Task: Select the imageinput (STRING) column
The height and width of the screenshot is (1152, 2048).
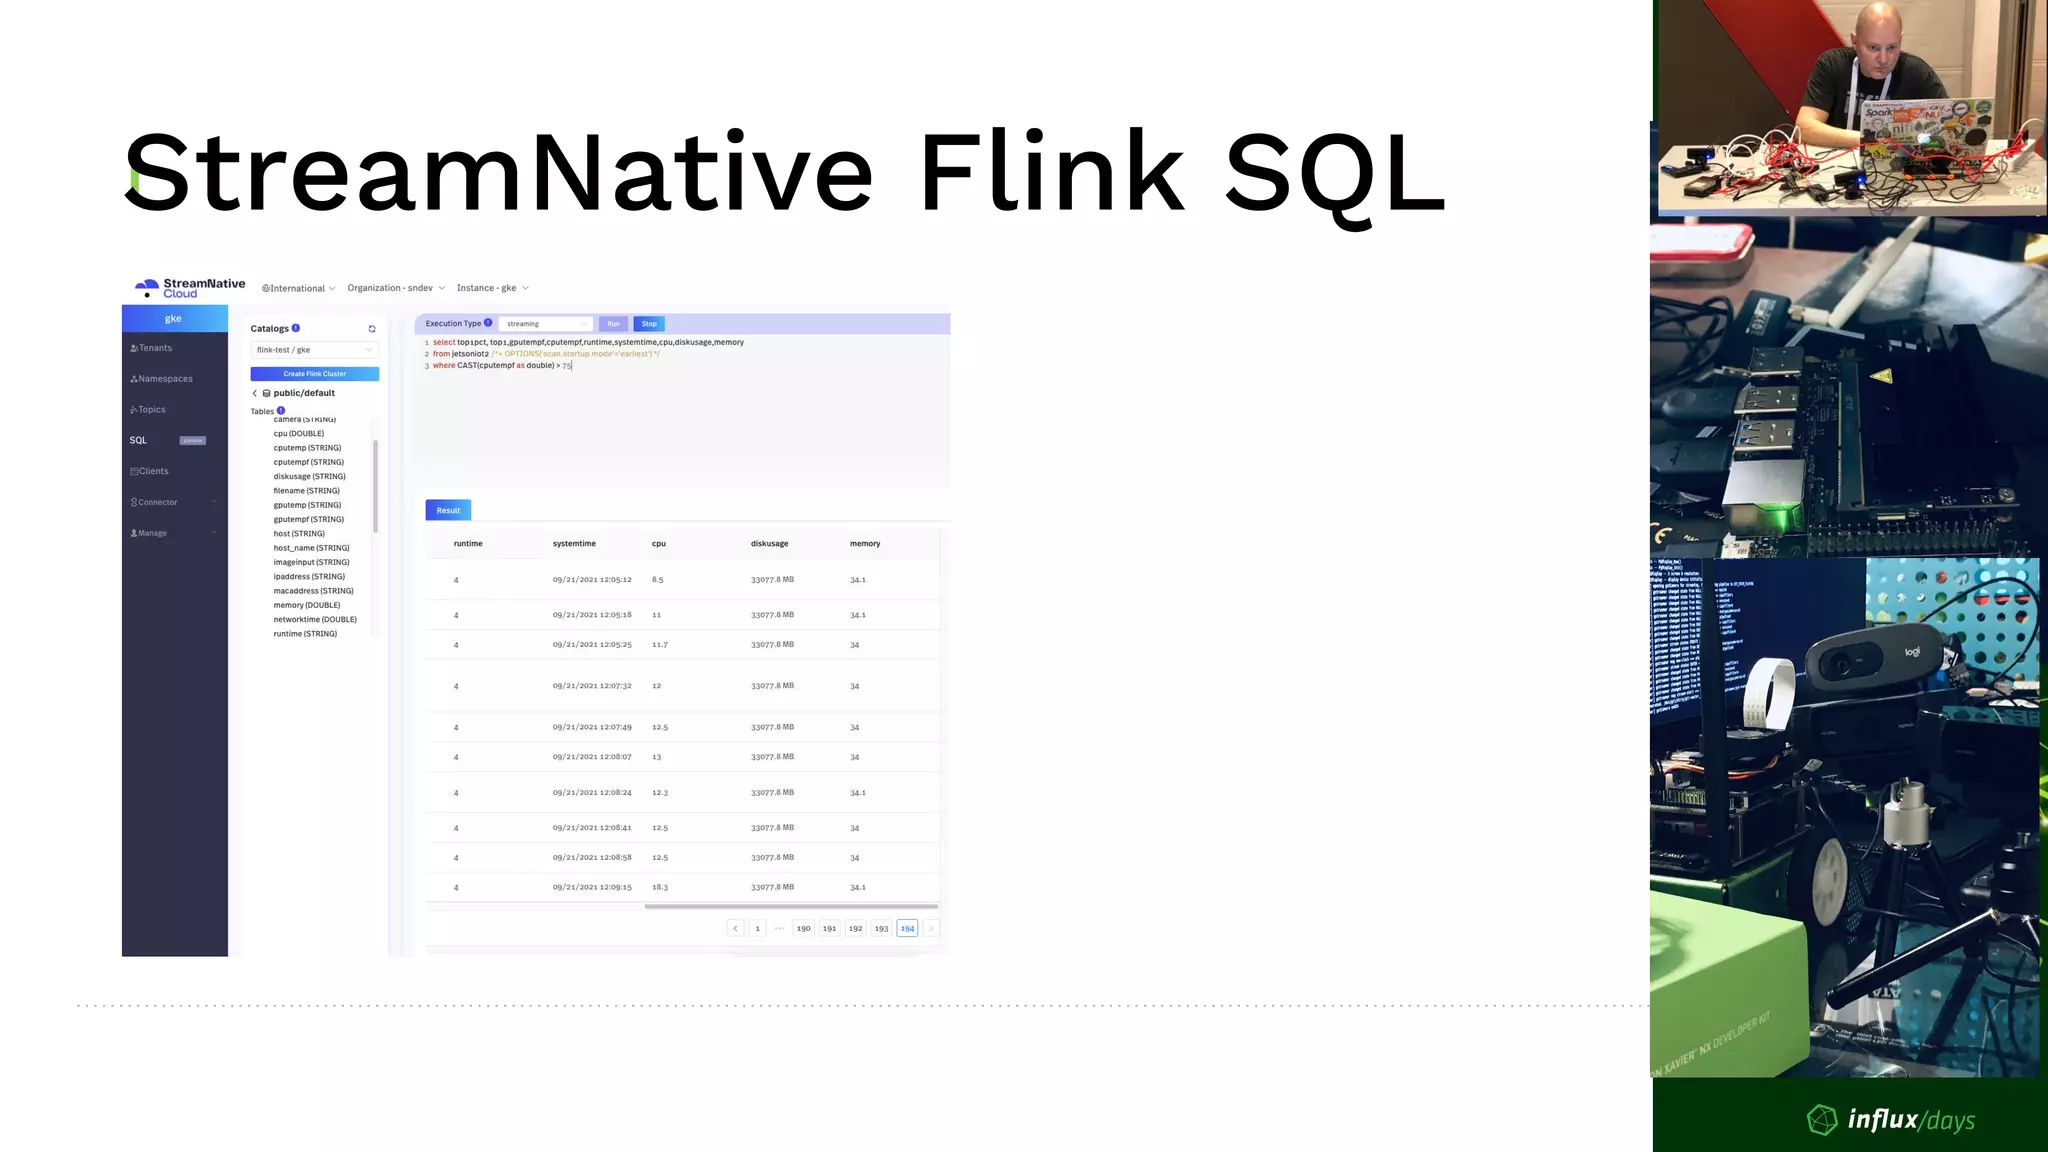Action: pos(312,562)
